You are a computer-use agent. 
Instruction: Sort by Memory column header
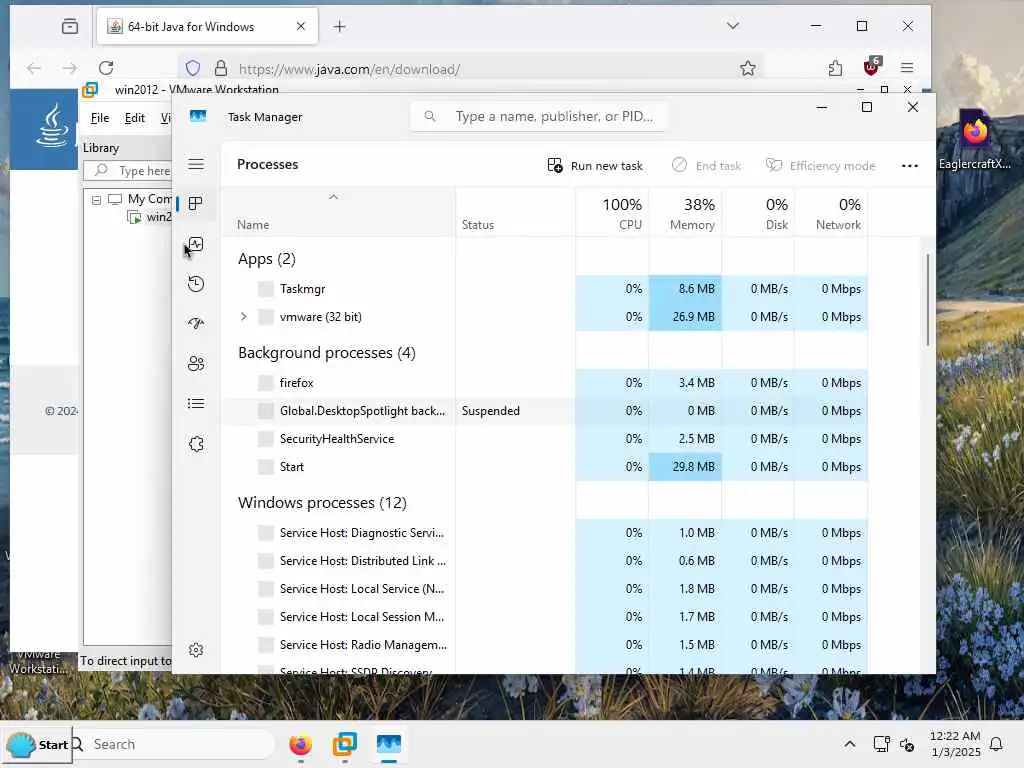[685, 214]
